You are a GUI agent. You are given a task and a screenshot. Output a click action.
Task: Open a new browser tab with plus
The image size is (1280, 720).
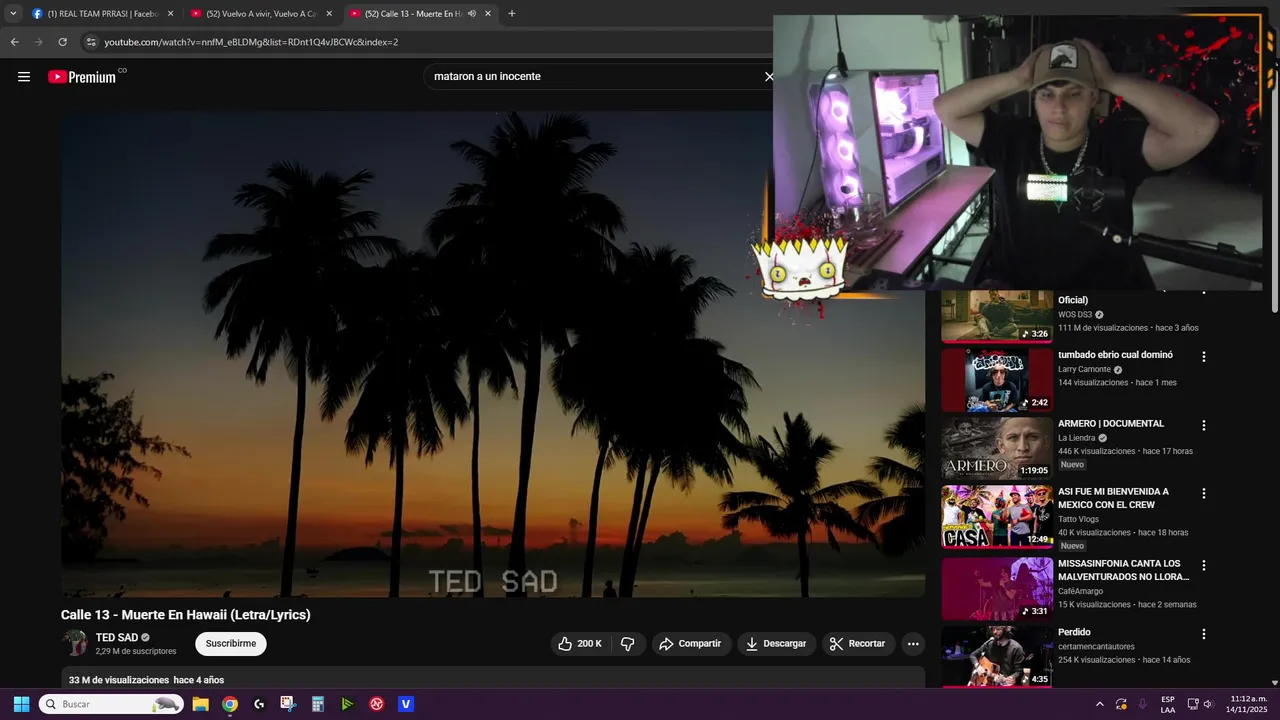click(x=512, y=14)
